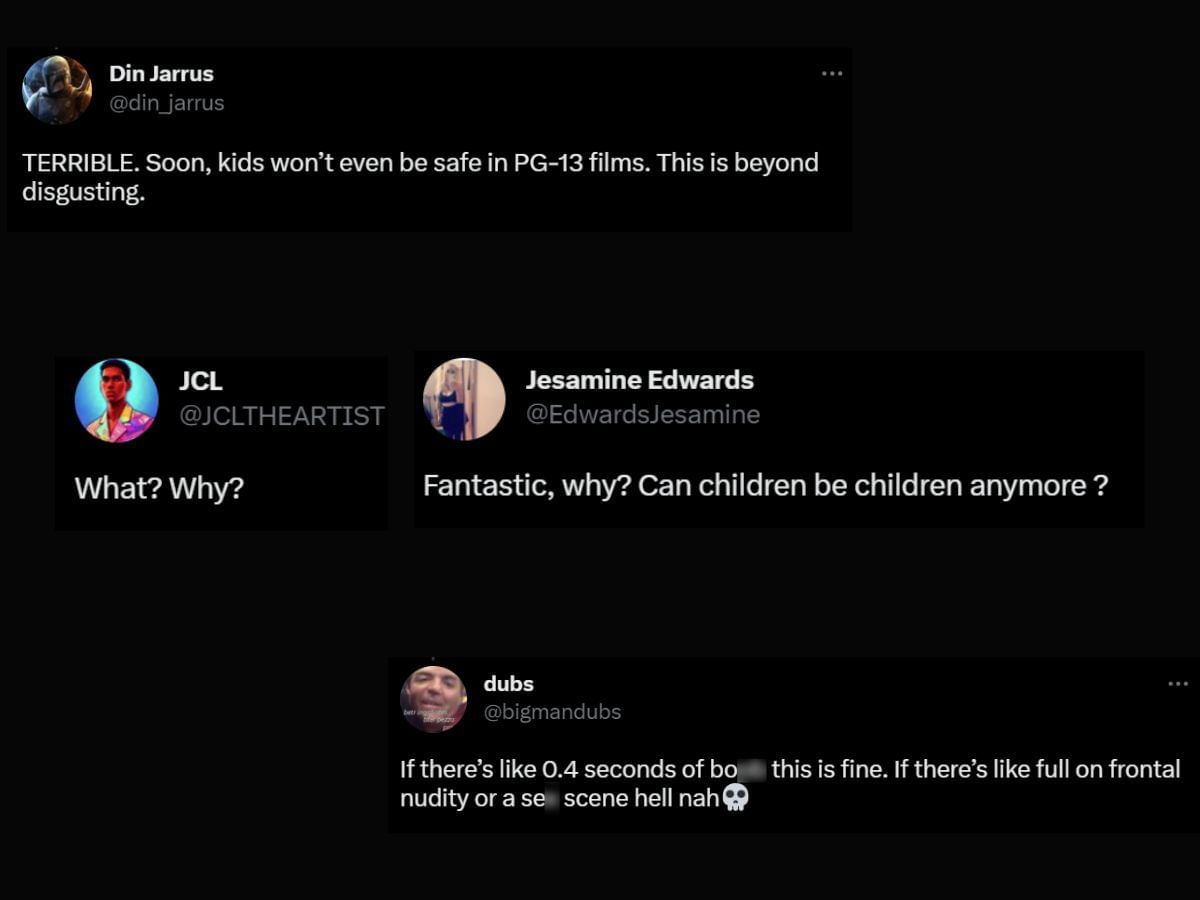Click the Jesamine Edwards display name

[639, 380]
